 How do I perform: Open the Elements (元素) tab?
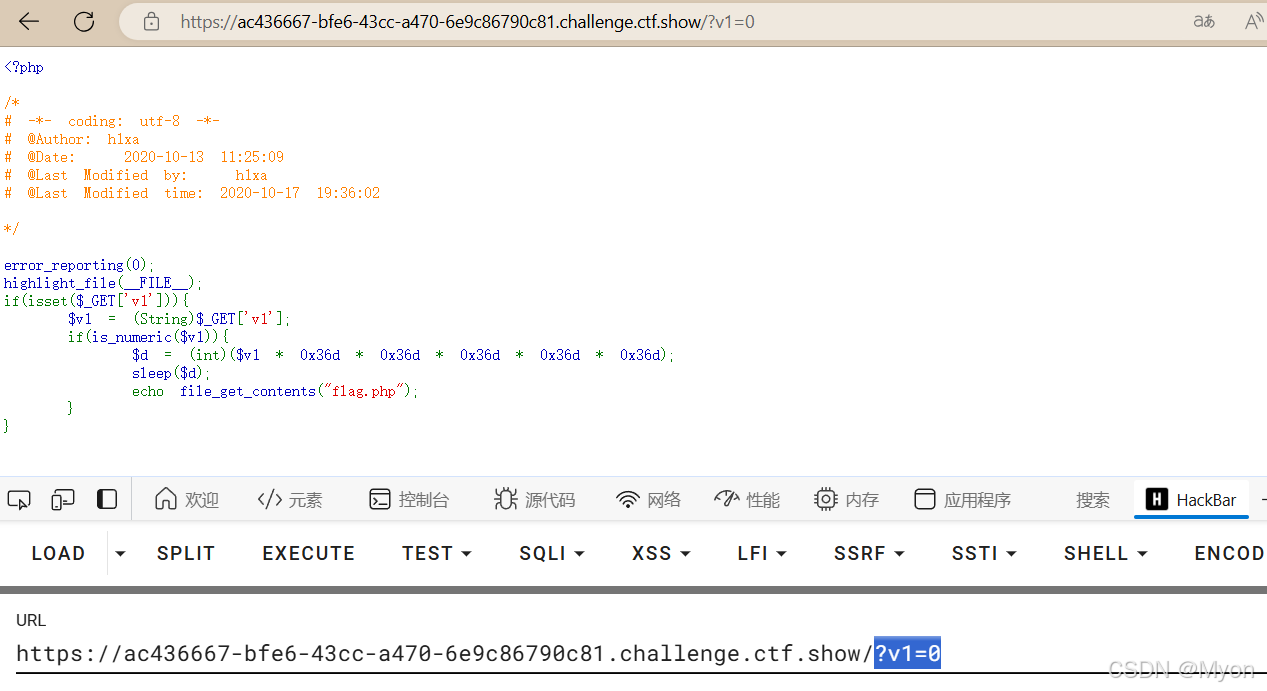pos(290,500)
